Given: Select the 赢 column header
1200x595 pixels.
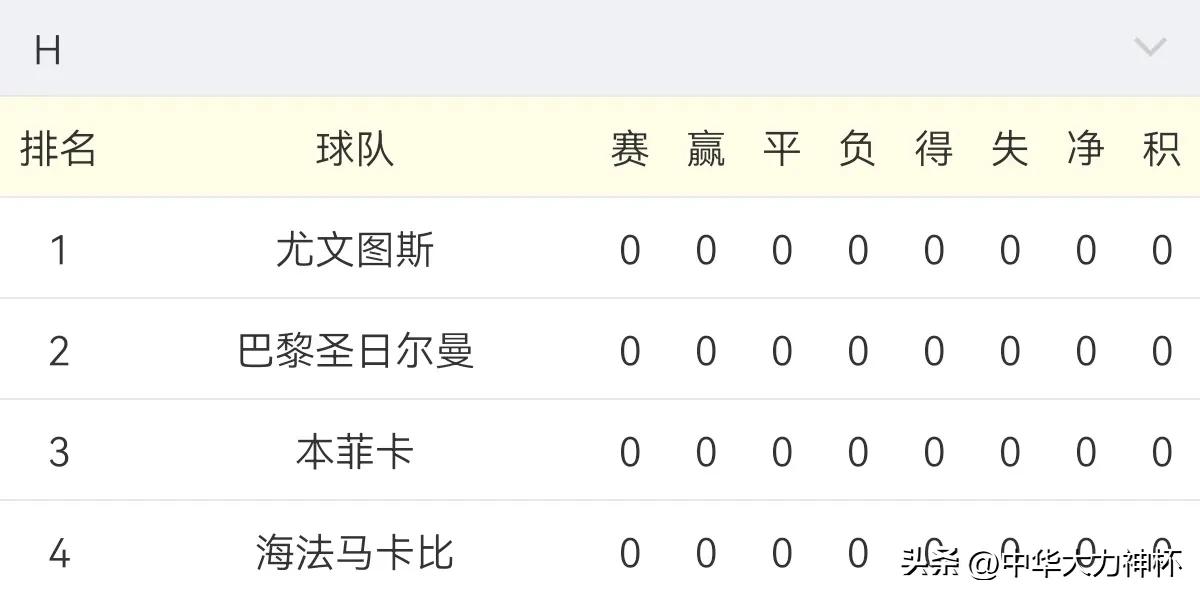Looking at the screenshot, I should 705,148.
